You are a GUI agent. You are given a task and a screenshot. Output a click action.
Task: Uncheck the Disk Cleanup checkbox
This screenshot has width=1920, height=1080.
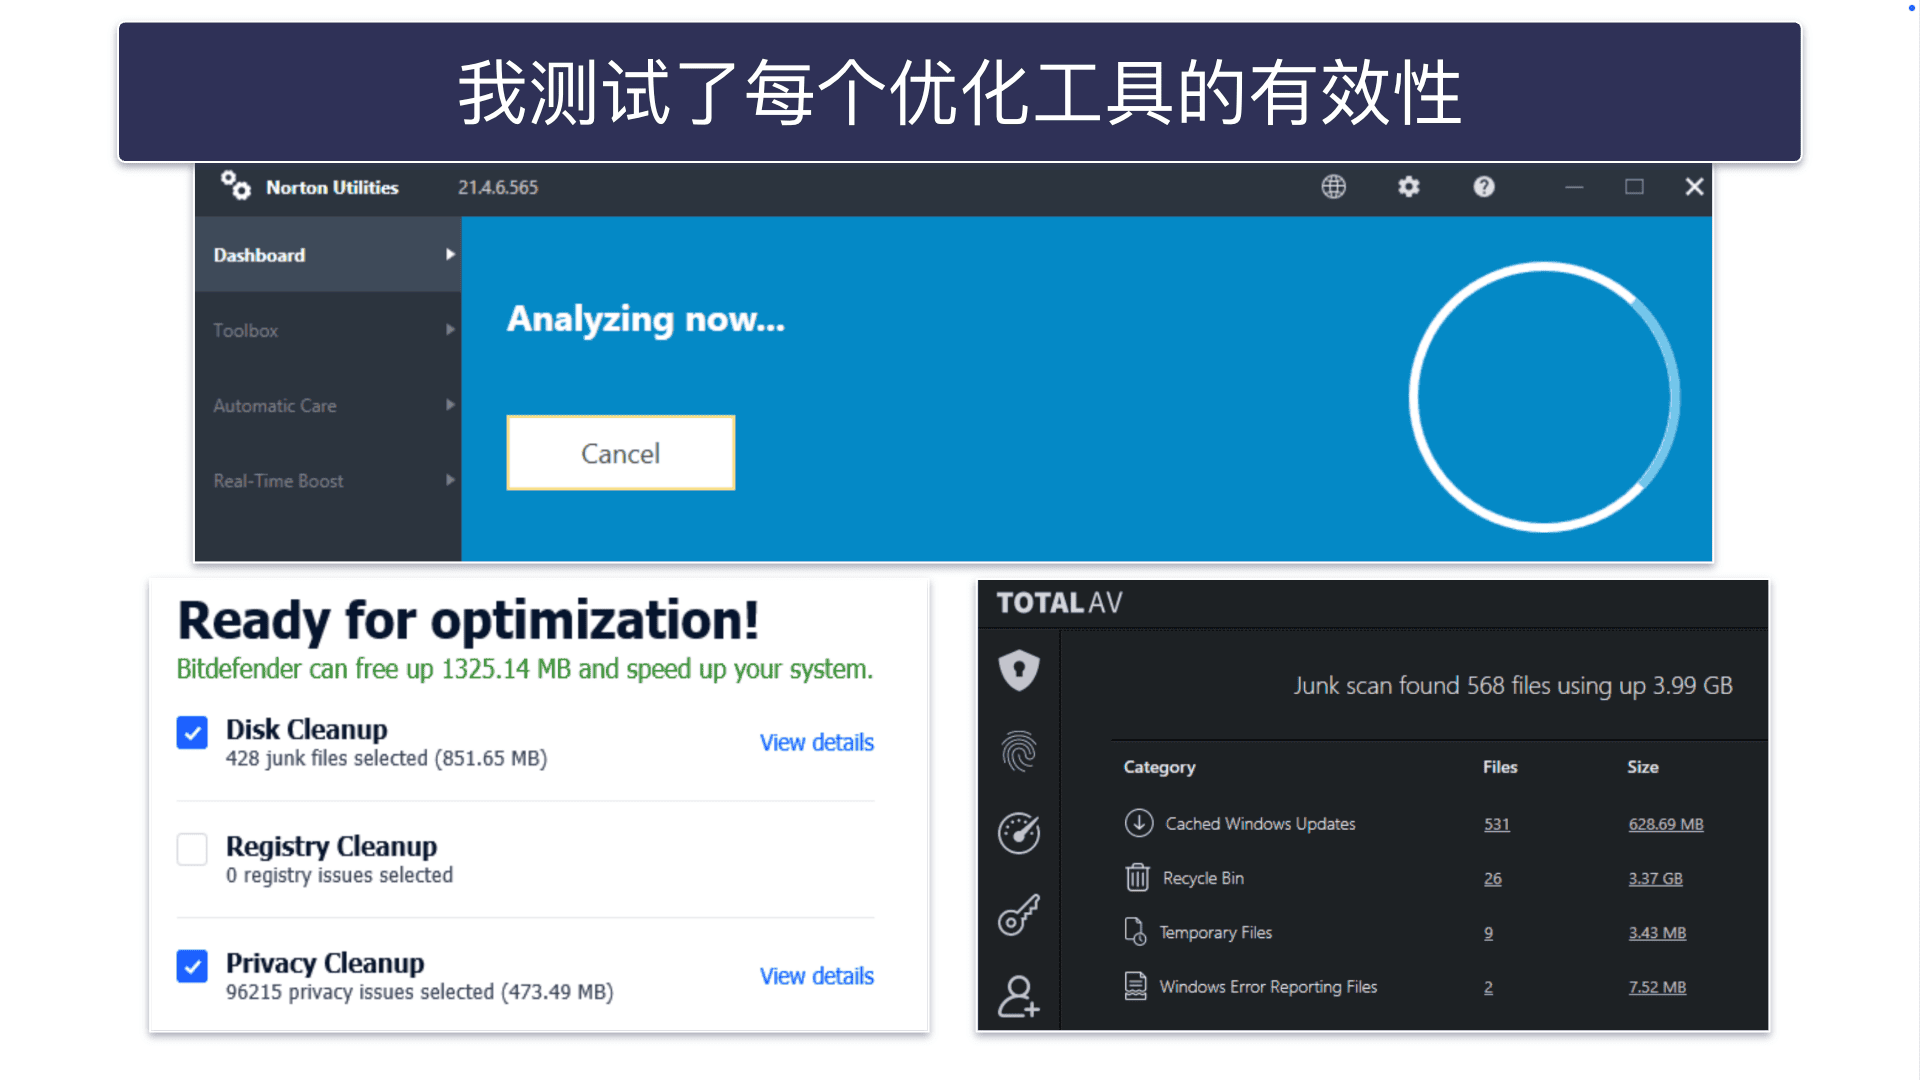(x=192, y=732)
